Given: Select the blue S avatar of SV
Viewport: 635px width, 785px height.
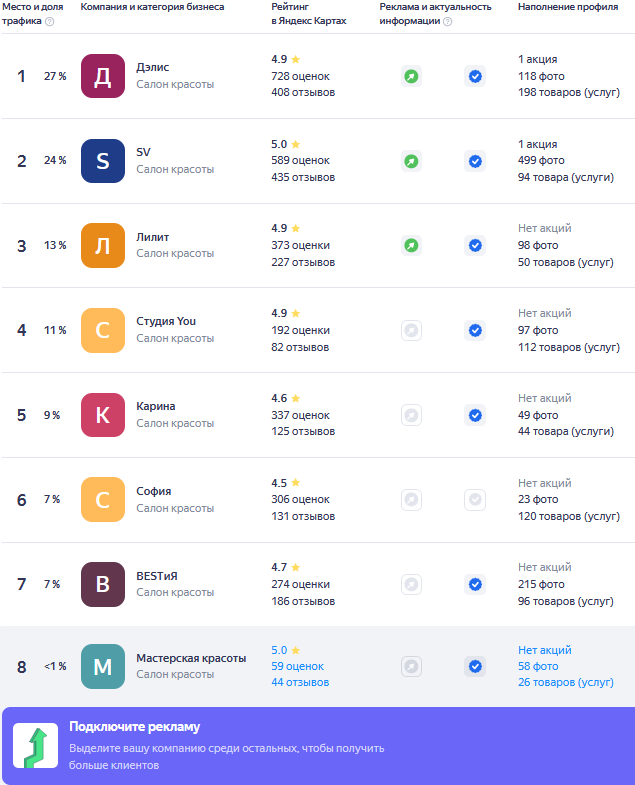Looking at the screenshot, I should (x=103, y=161).
